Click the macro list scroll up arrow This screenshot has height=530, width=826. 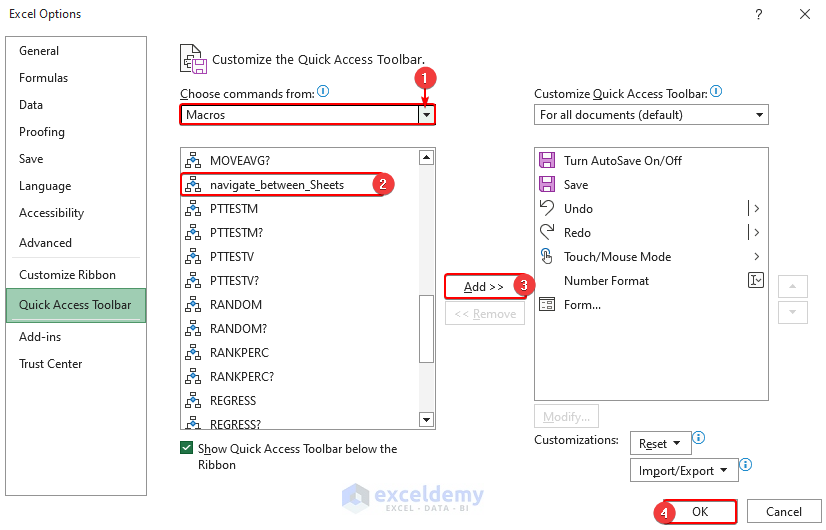[x=426, y=158]
